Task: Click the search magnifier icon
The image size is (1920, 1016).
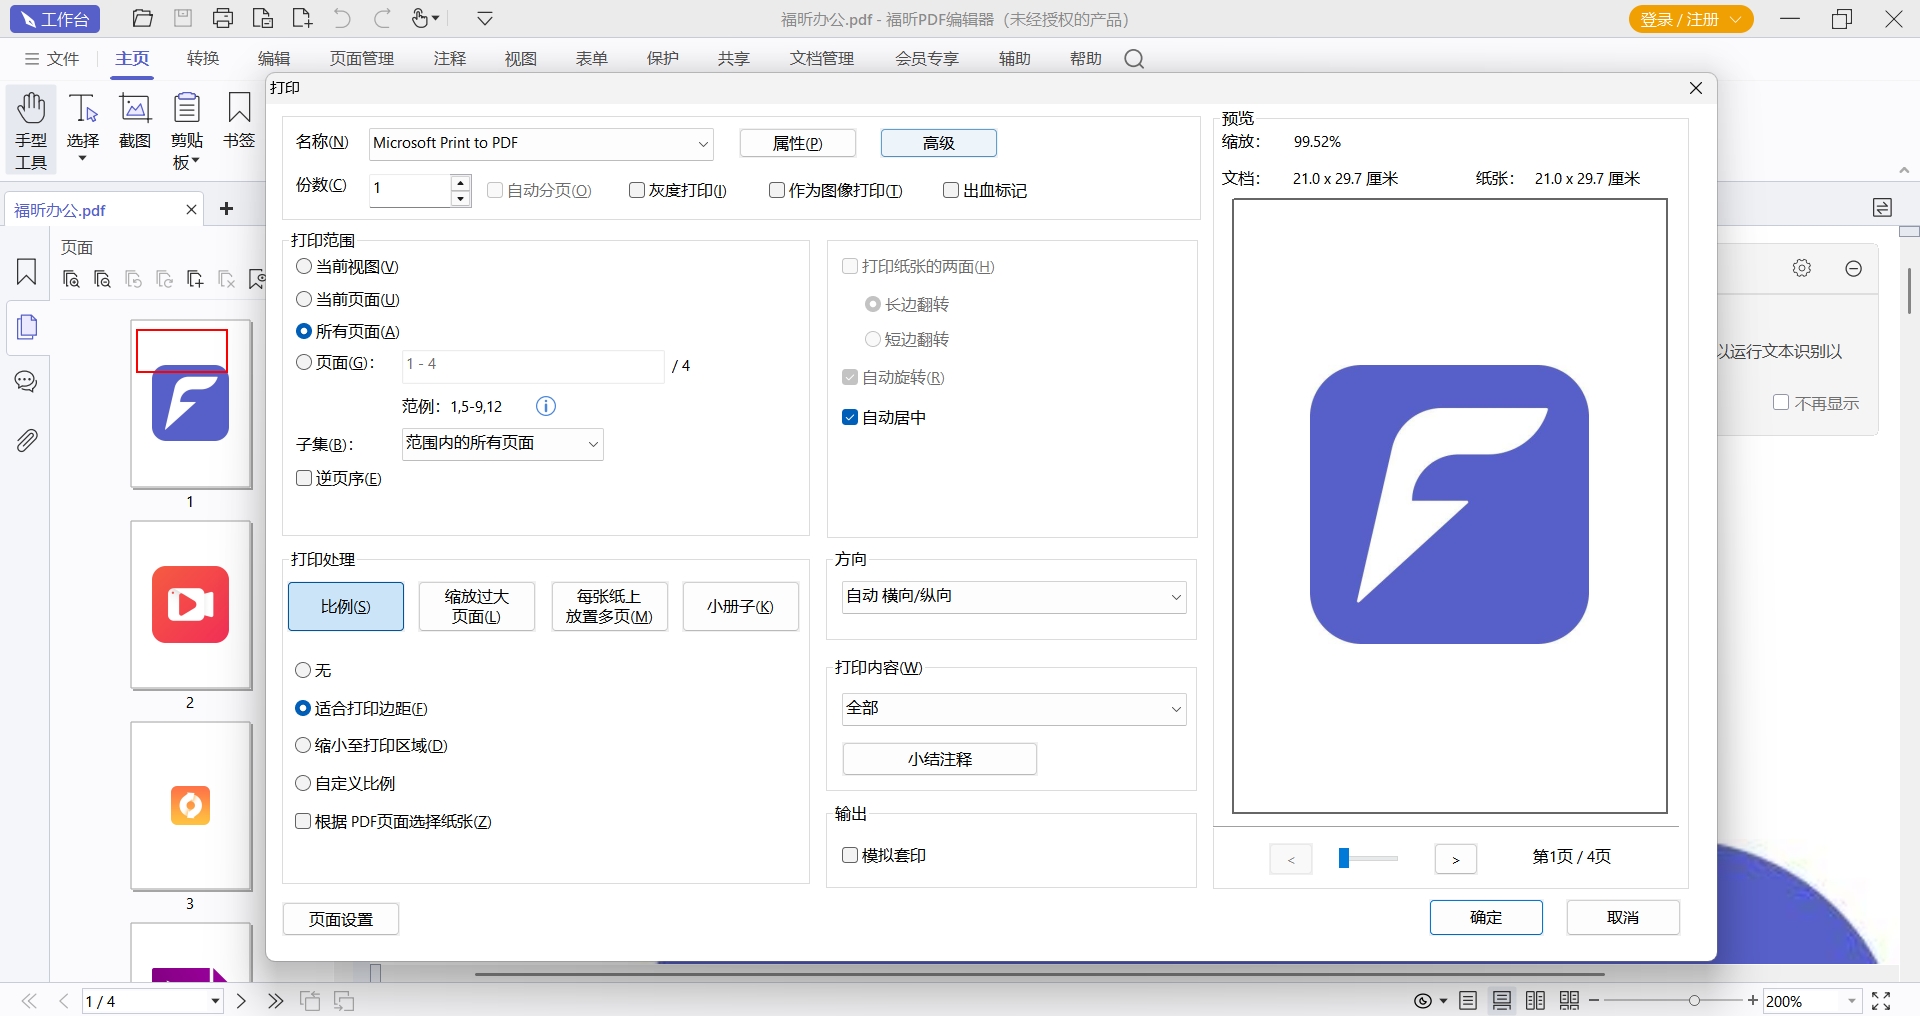Action: (1133, 59)
